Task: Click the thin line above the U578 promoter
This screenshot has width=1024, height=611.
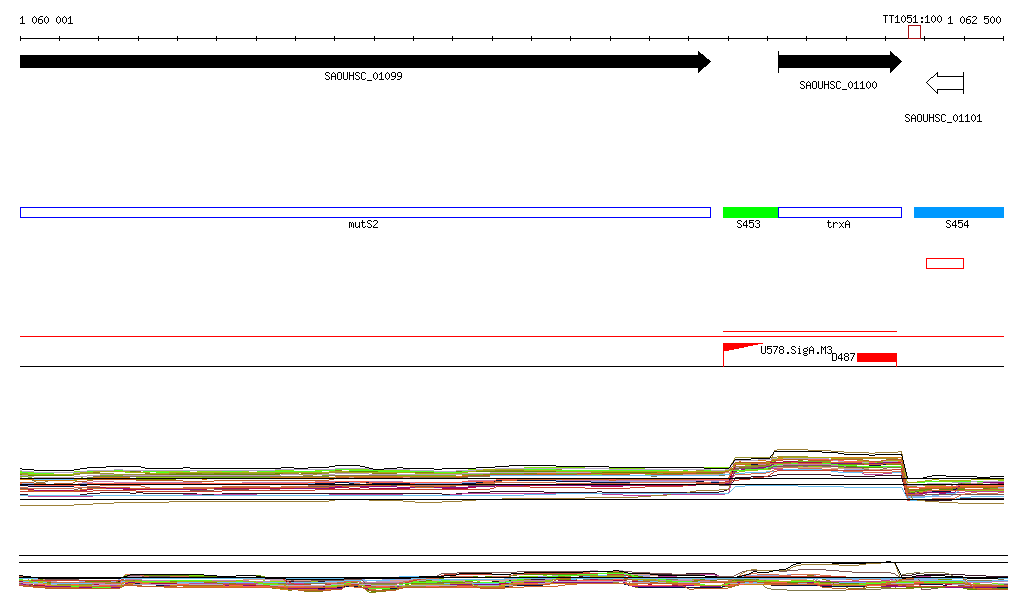Action: coord(810,331)
